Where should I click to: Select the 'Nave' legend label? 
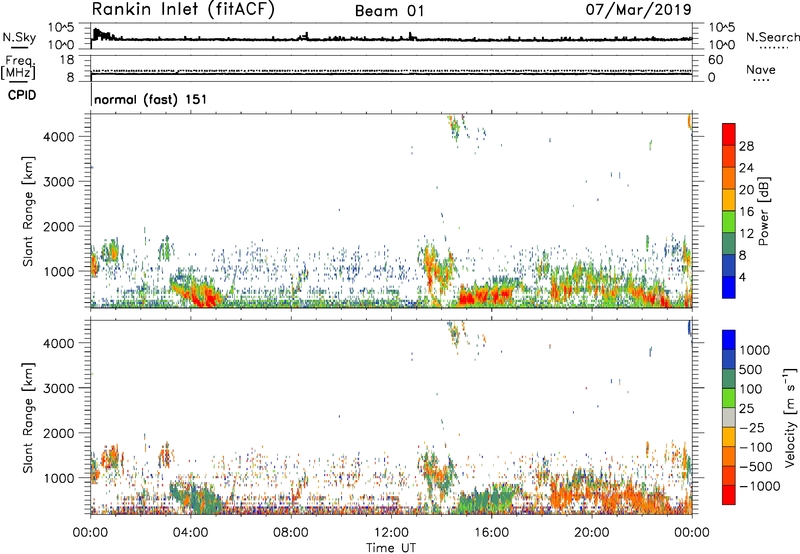(761, 70)
